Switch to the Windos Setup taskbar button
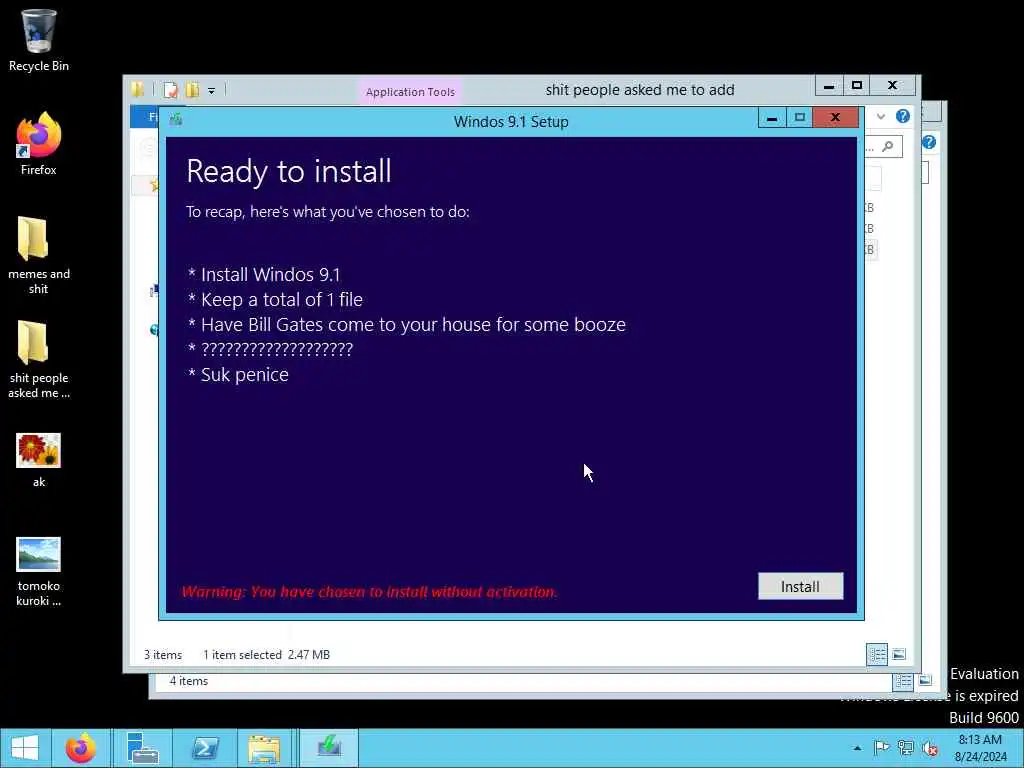The height and width of the screenshot is (768, 1024). pos(329,748)
